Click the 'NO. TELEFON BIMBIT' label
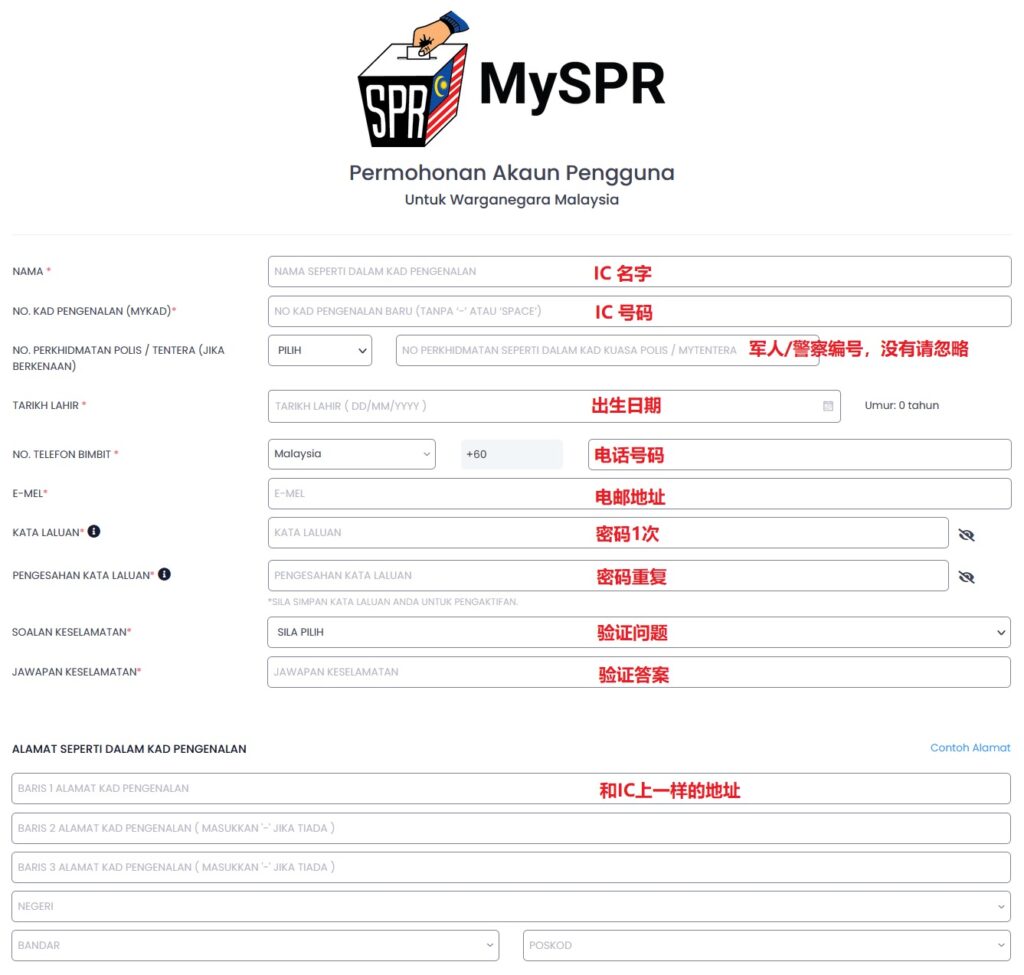 click(65, 454)
